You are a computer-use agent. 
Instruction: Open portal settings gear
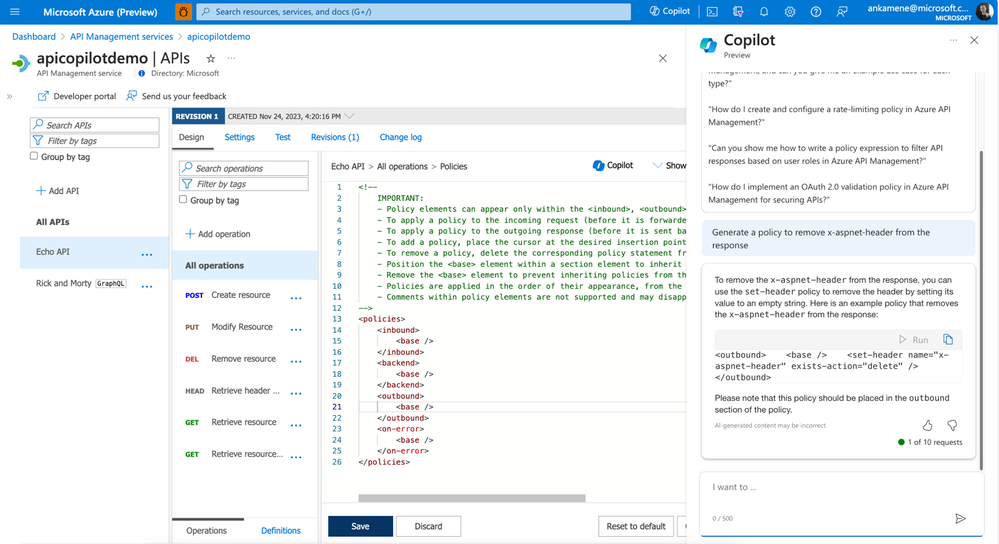(790, 11)
